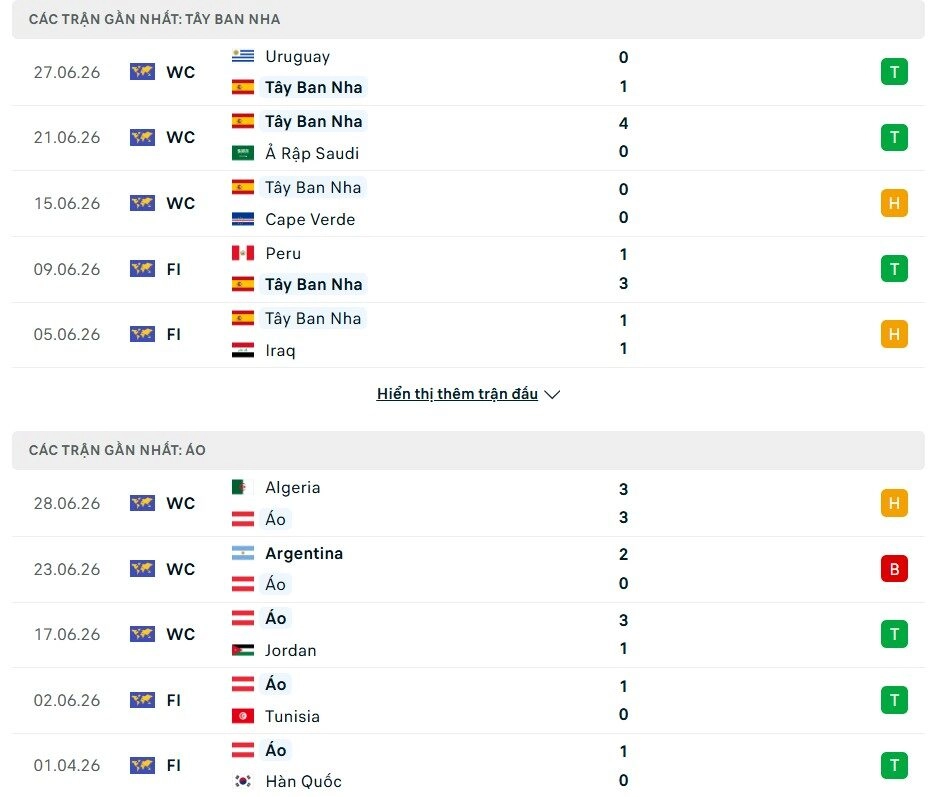Open the 21.06.26 match with Ả Rập Saudi
This screenshot has height=797, width=937.
(468, 137)
